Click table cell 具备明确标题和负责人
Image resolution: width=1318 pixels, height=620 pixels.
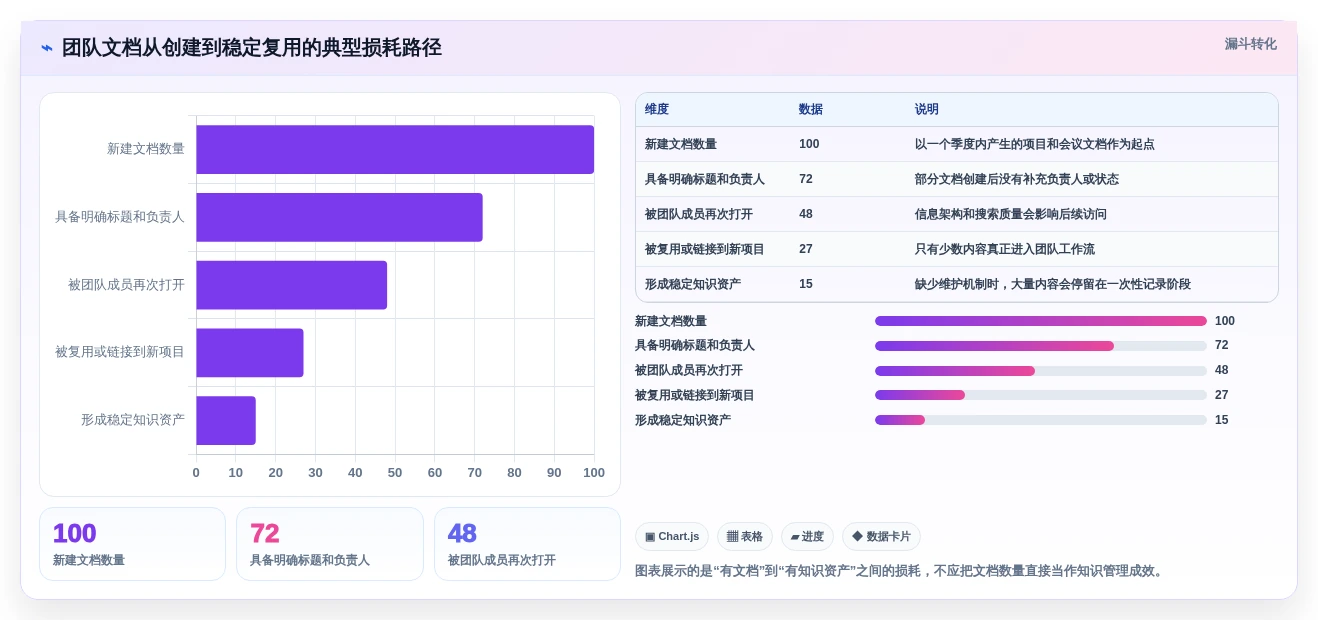tap(705, 179)
